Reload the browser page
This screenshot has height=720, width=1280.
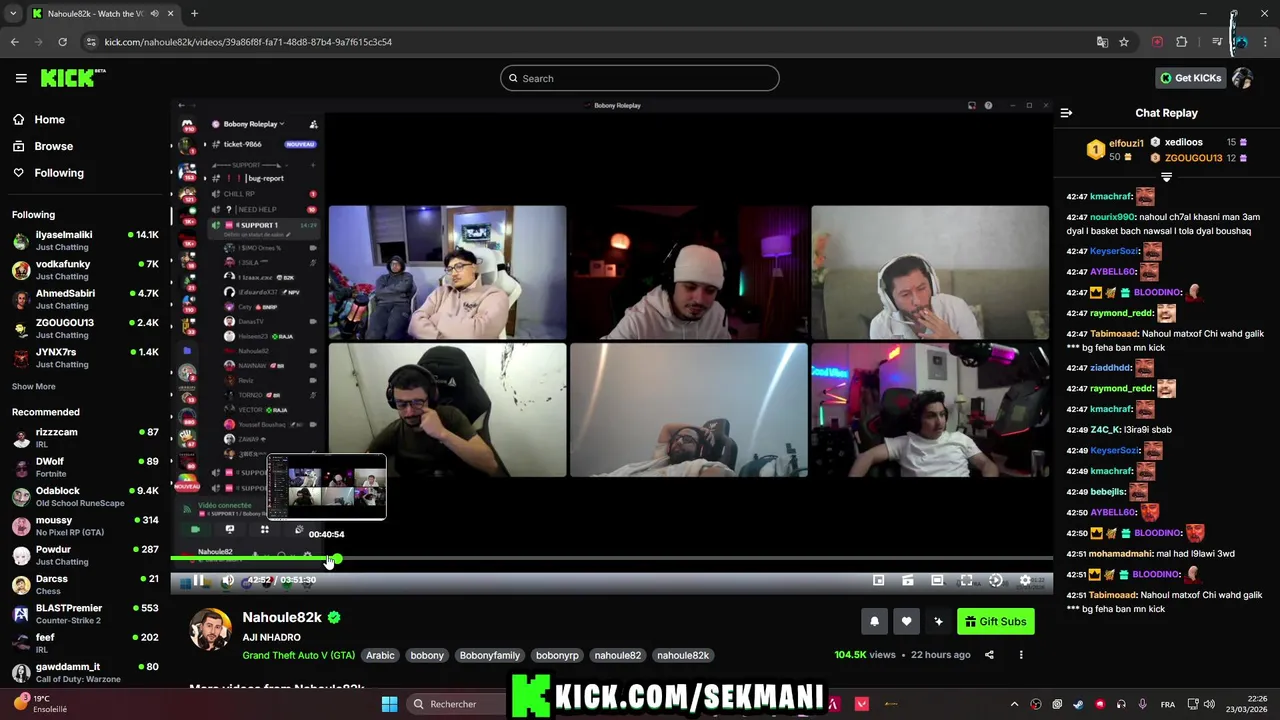(62, 42)
